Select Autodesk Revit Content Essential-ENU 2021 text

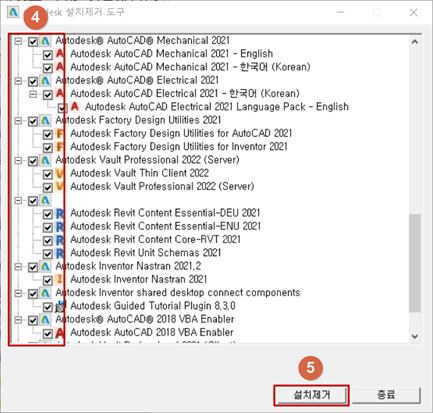165,227
